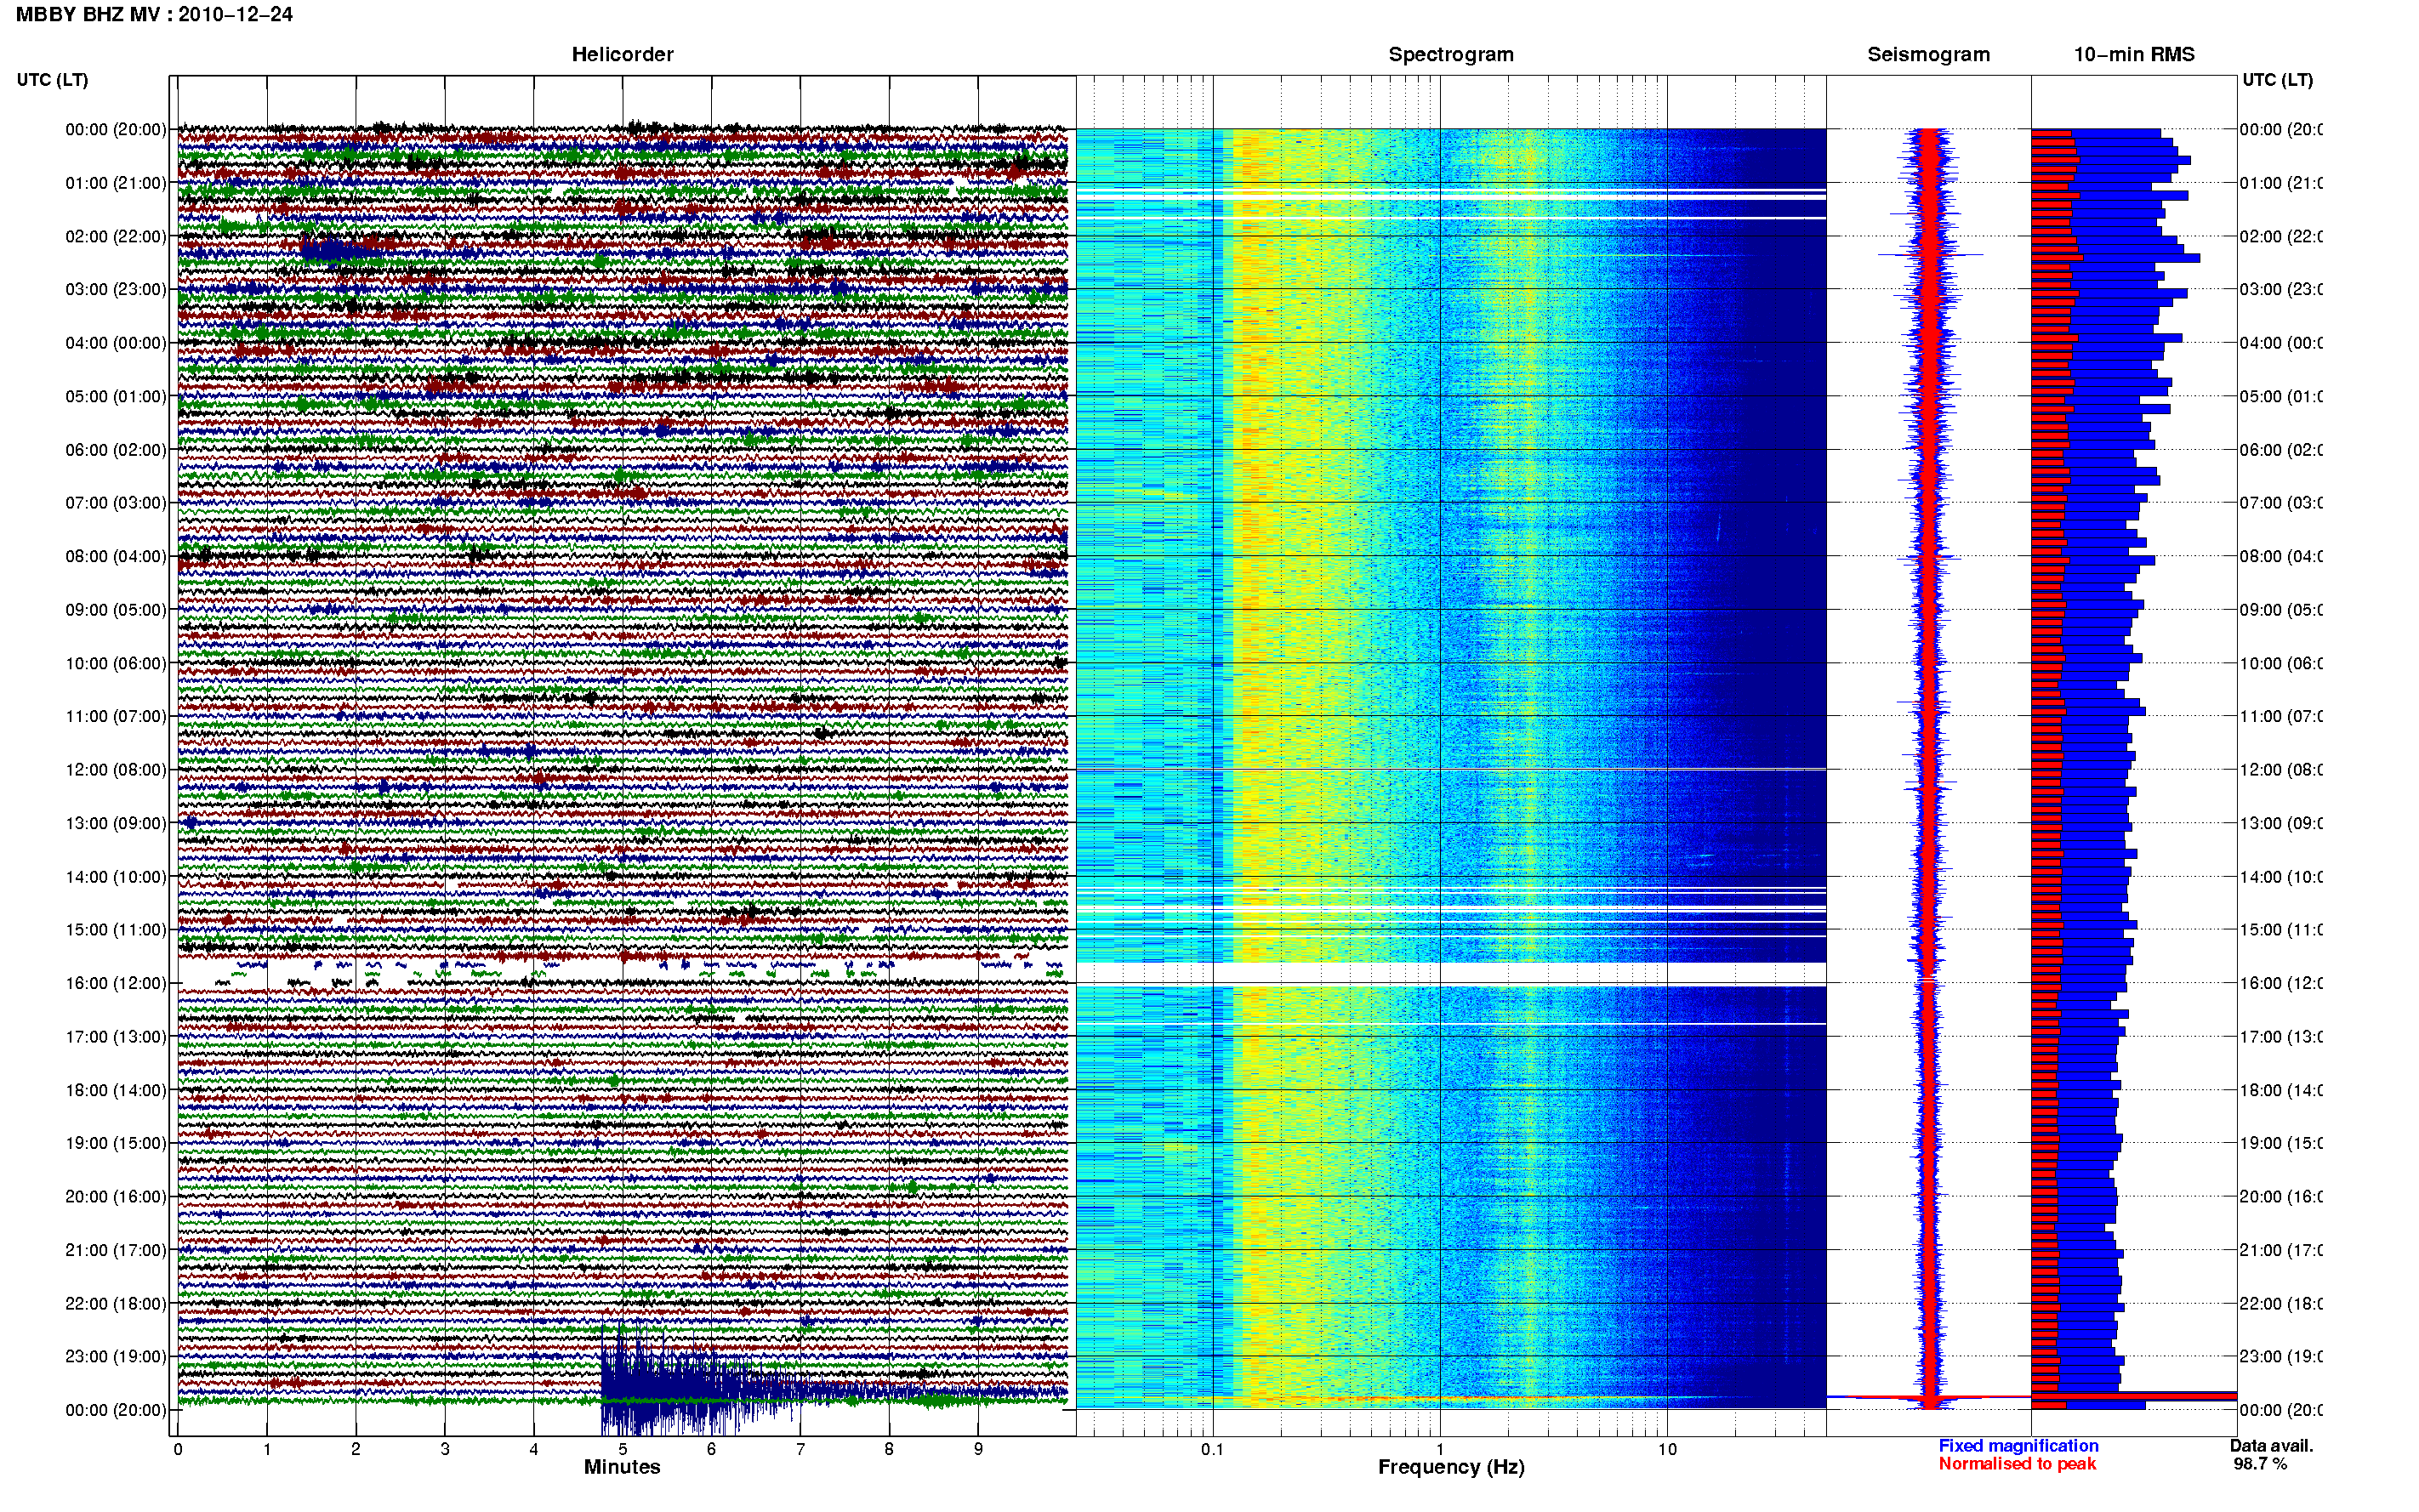This screenshot has width=2419, height=1512.
Task: Select the Helicorder panel heading
Action: click(622, 54)
